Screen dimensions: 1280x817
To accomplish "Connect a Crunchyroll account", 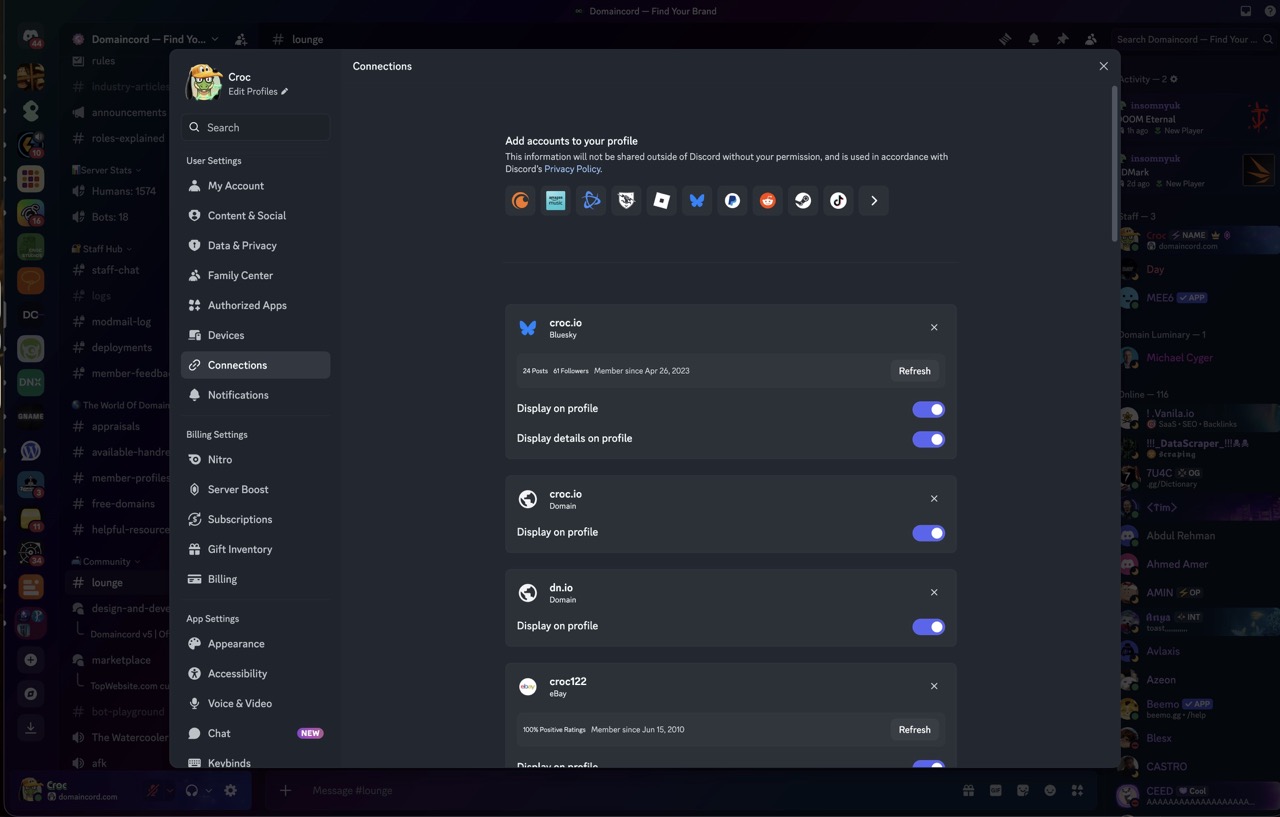I will pos(520,200).
